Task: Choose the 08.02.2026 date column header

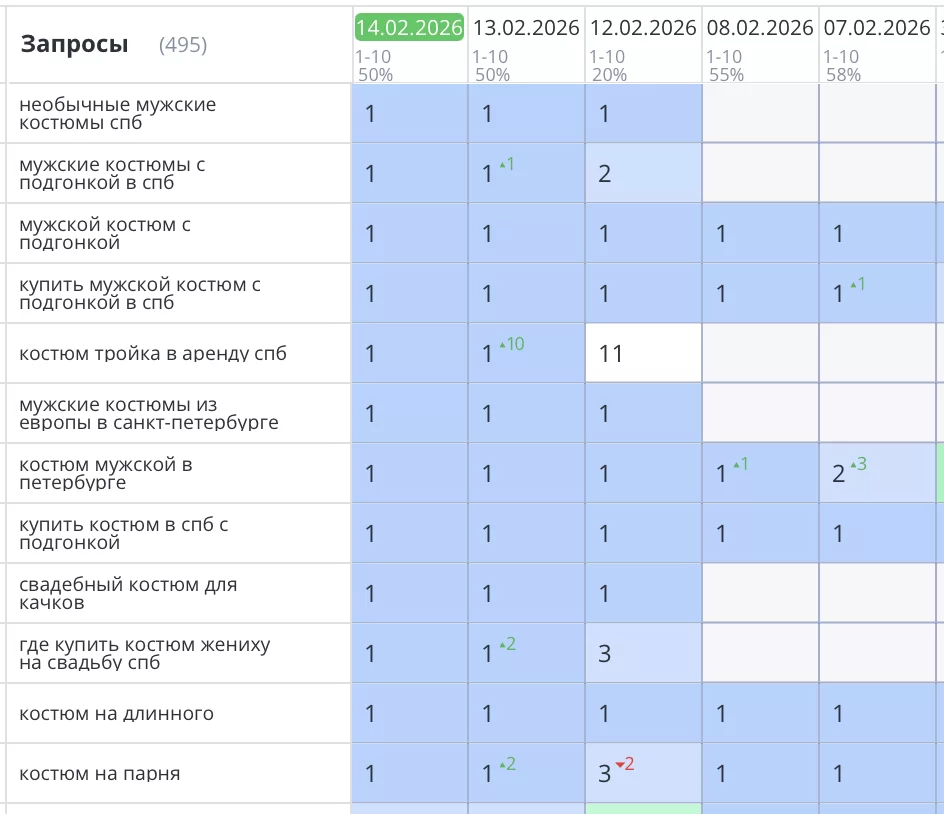Action: point(760,28)
